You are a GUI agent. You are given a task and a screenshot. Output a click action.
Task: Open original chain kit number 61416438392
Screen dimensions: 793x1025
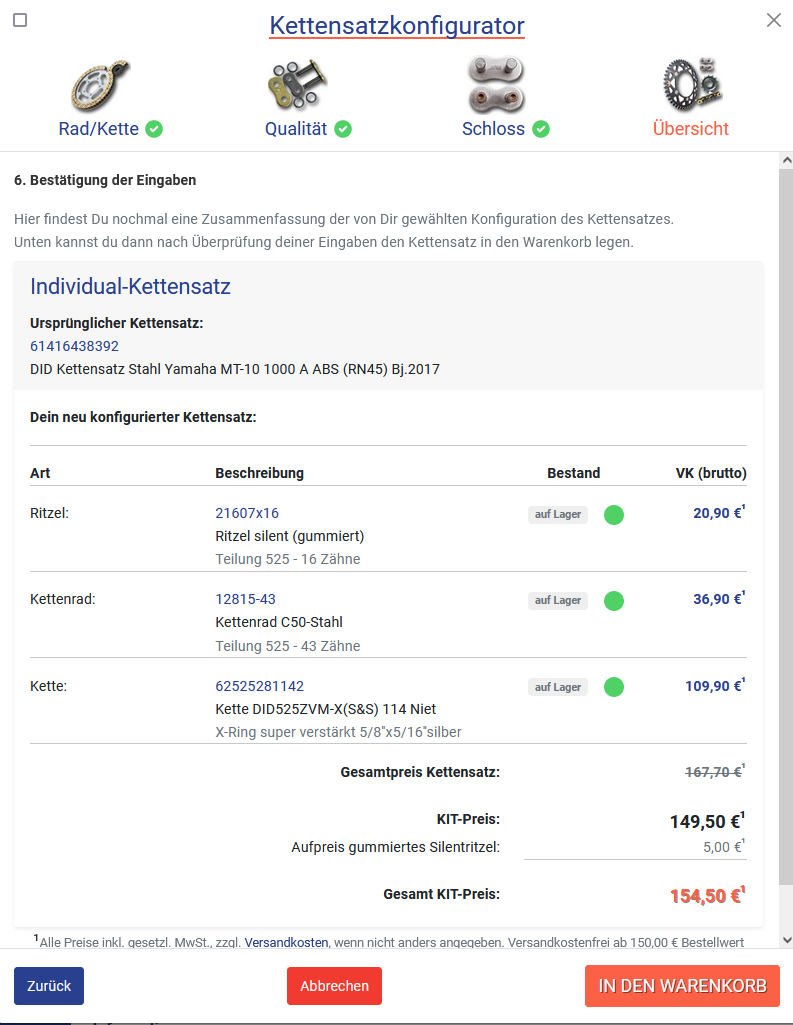(x=74, y=346)
